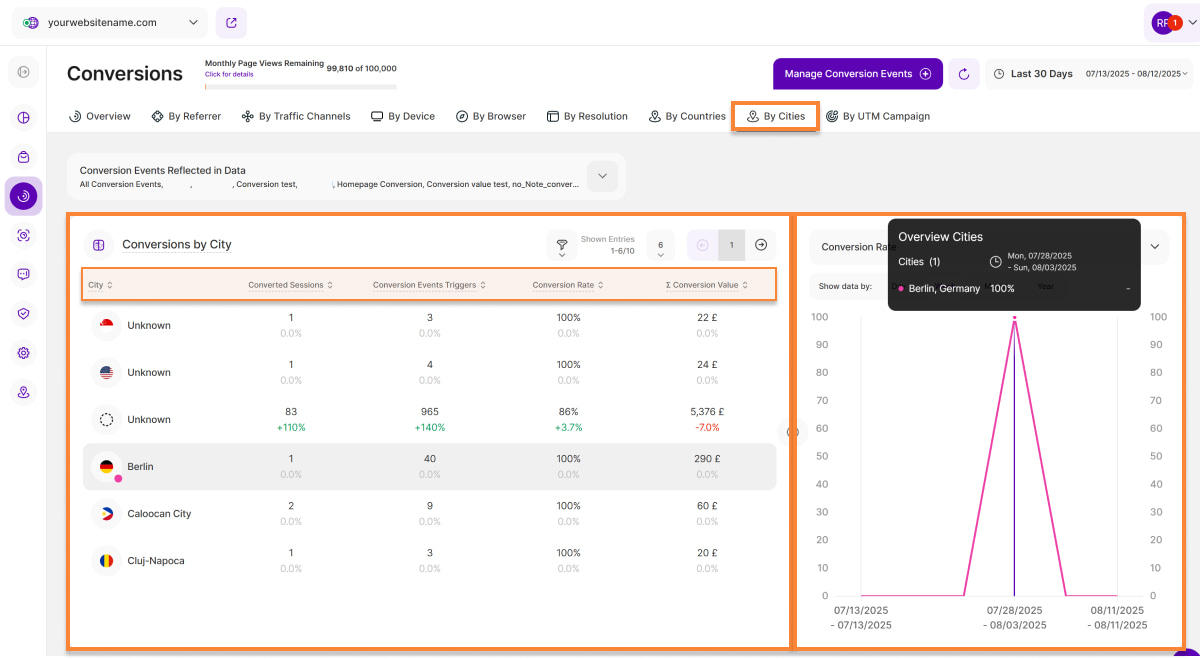1200x659 pixels.
Task: Click Manage Conversion Events button
Action: (x=857, y=74)
